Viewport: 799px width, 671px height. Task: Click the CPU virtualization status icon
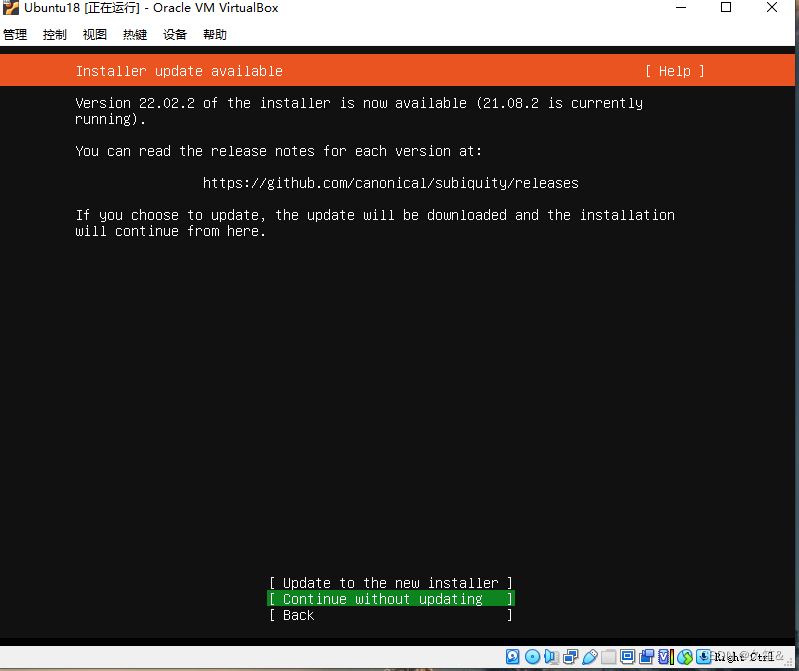pyautogui.click(x=666, y=657)
